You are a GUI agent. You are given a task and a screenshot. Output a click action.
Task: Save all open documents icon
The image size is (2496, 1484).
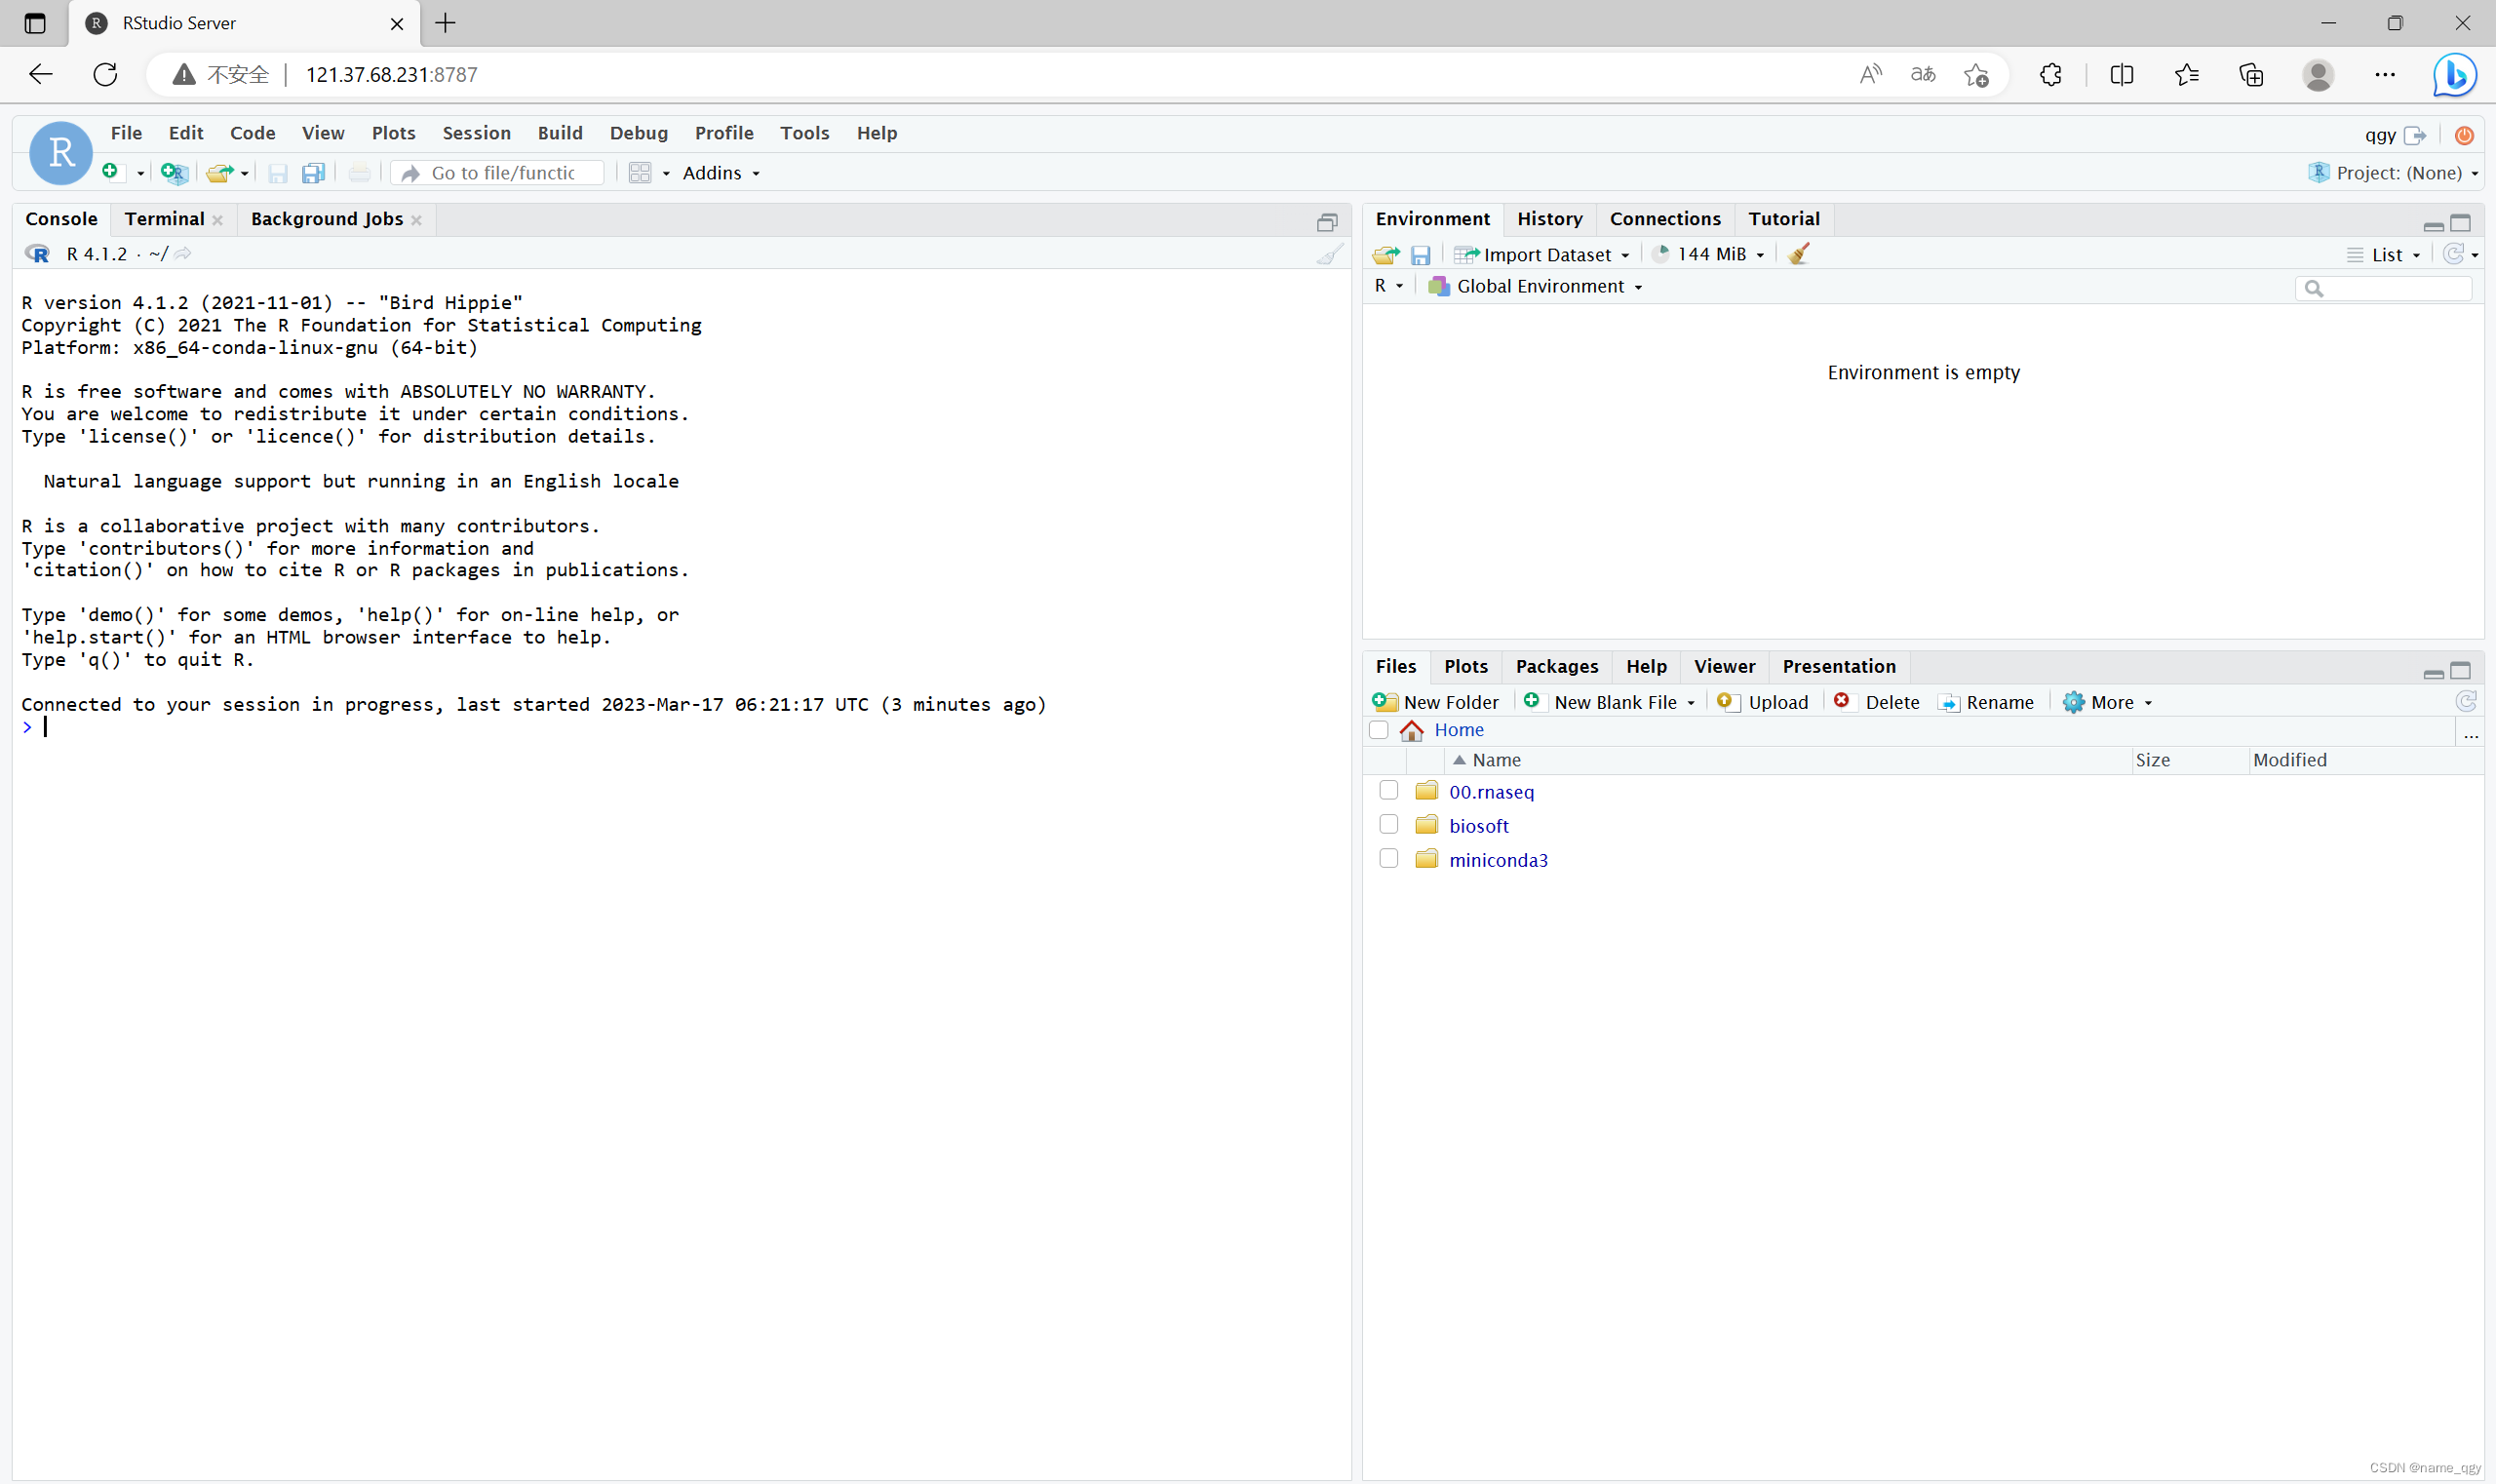click(314, 173)
